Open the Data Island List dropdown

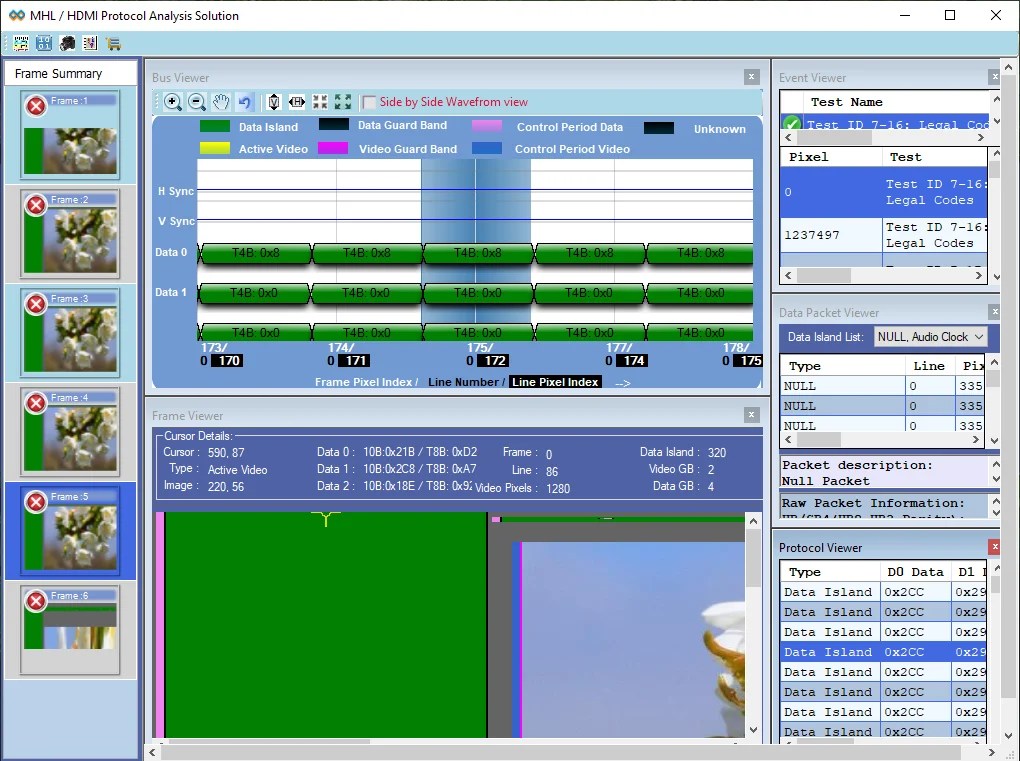(977, 337)
